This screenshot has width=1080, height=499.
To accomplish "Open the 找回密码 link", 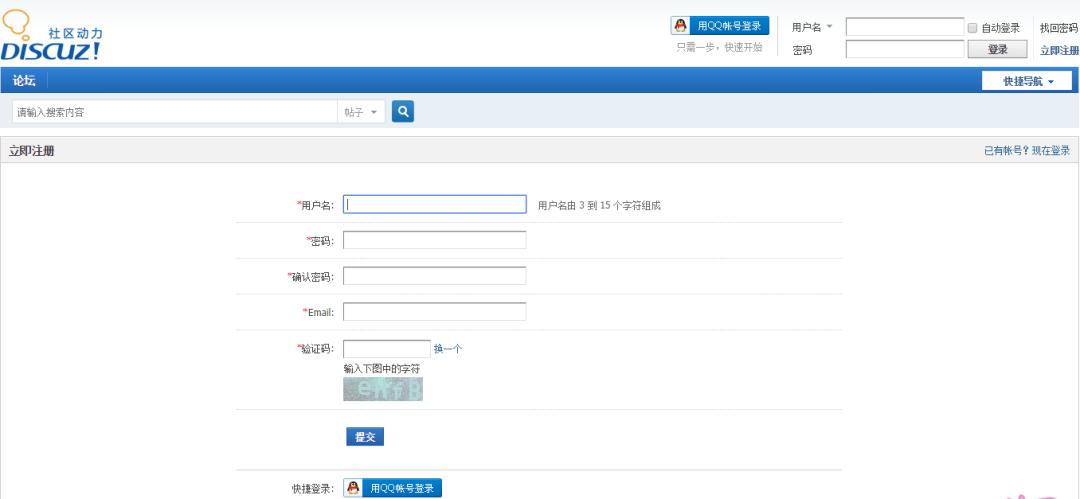I will (x=1059, y=28).
